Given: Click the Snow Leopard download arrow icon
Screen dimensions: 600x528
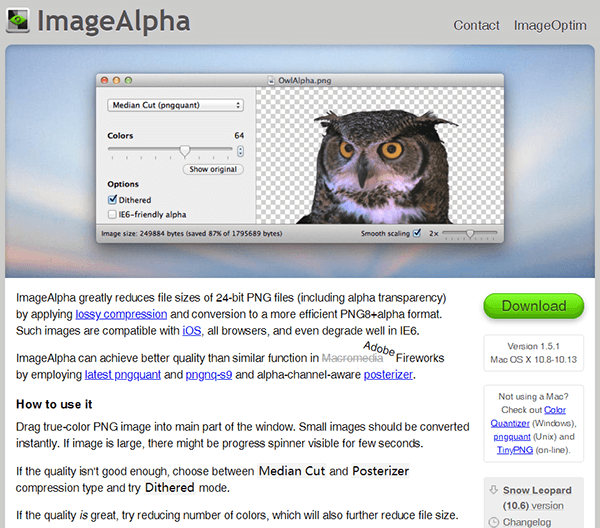Looking at the screenshot, I should point(494,490).
